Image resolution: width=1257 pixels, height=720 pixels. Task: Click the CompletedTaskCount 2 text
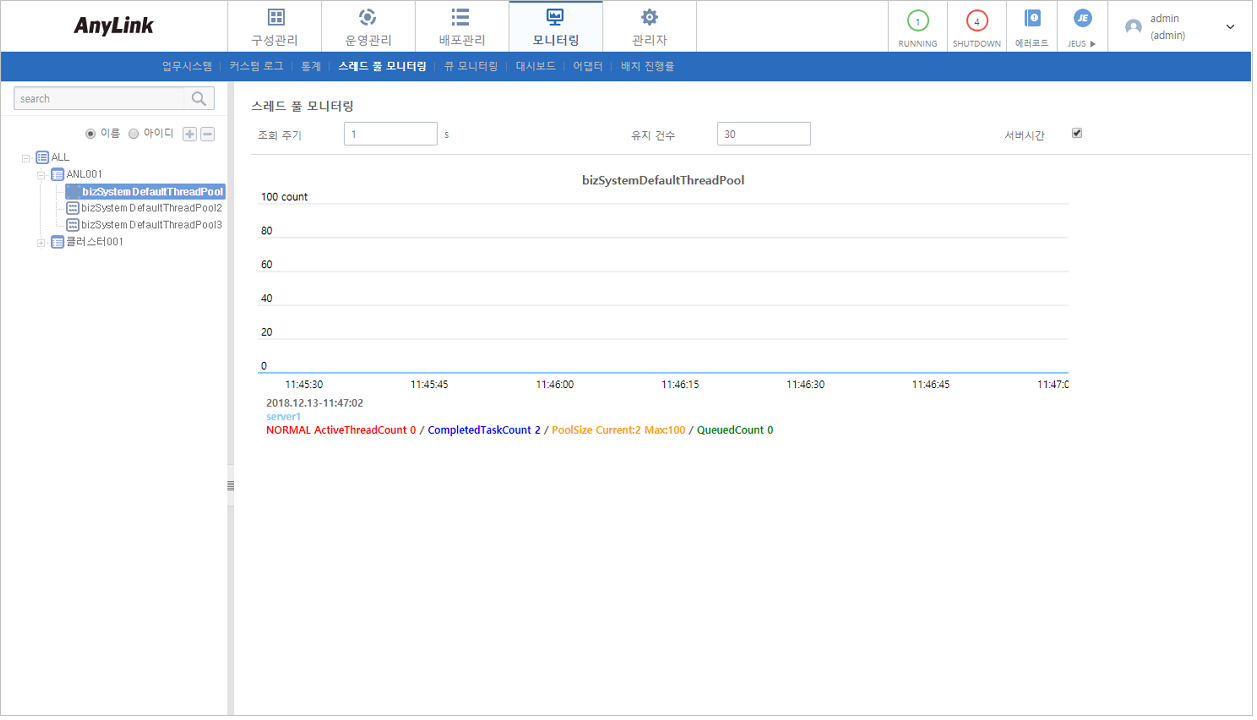tap(484, 430)
